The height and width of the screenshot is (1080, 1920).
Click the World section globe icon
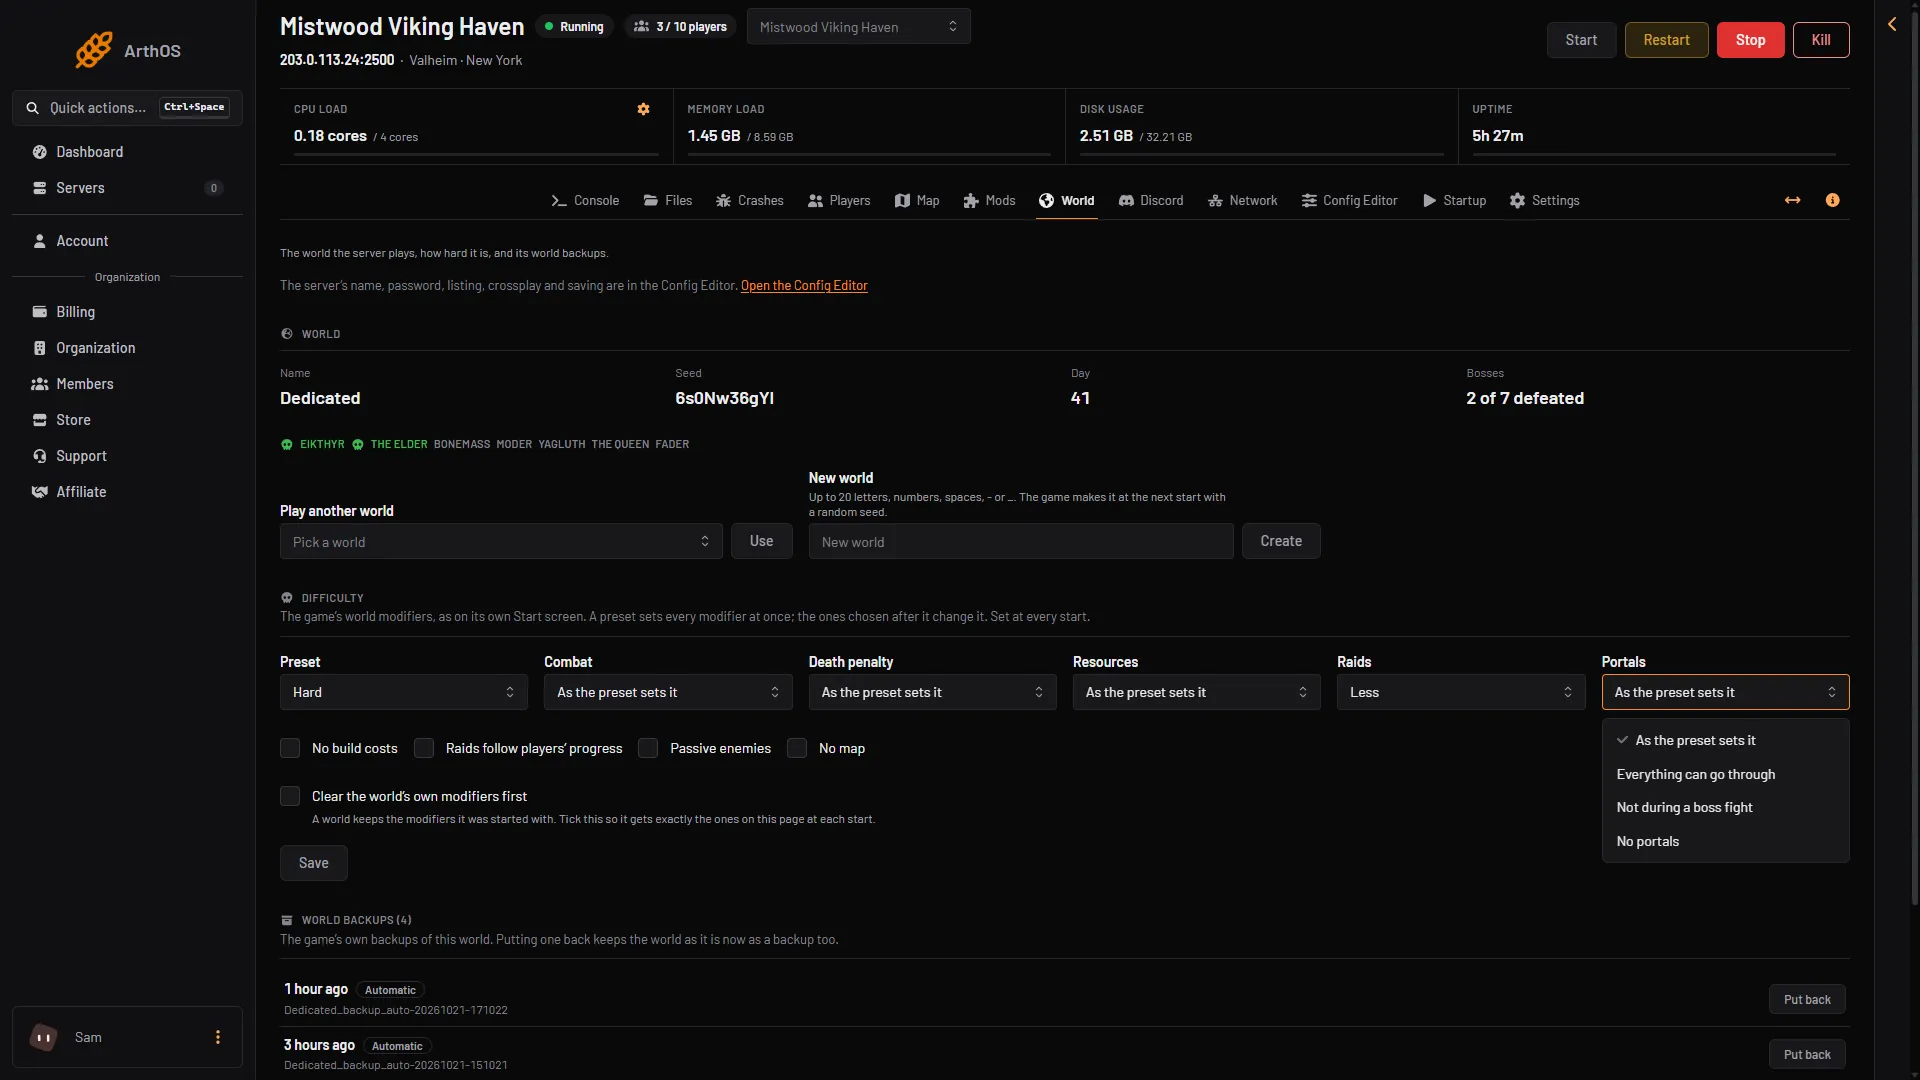coord(287,334)
